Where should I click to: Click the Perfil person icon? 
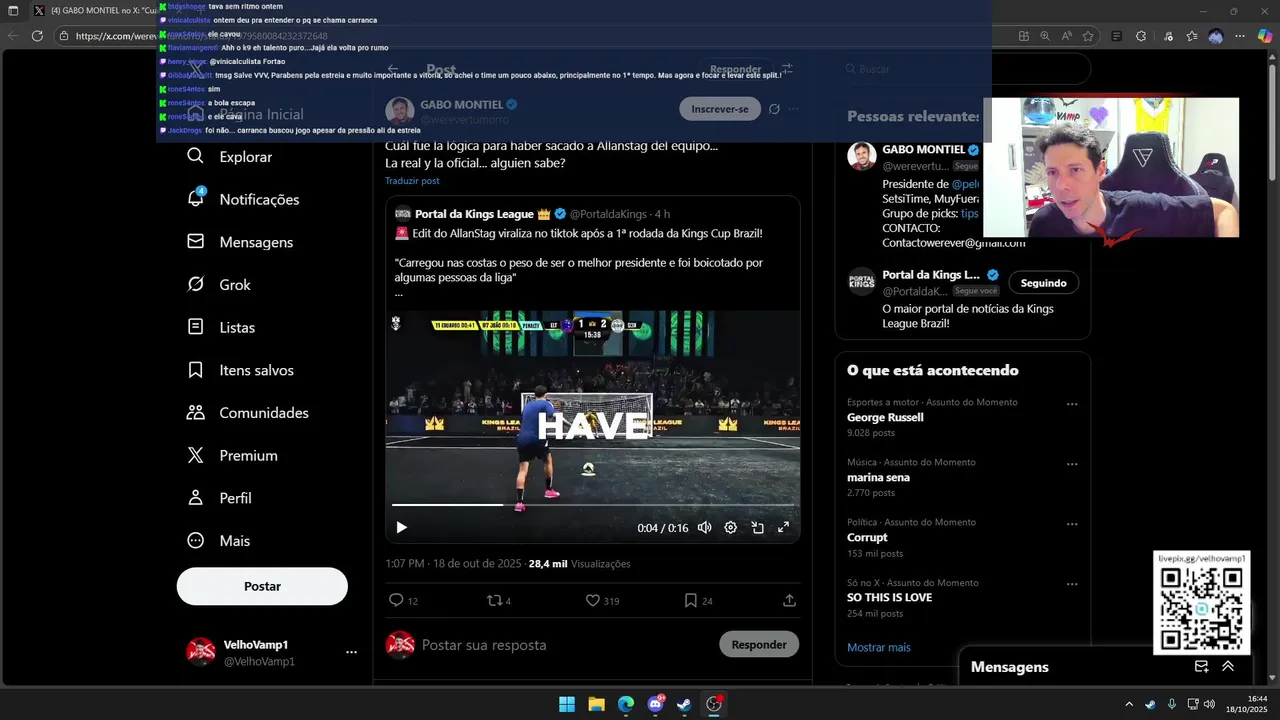(x=196, y=498)
